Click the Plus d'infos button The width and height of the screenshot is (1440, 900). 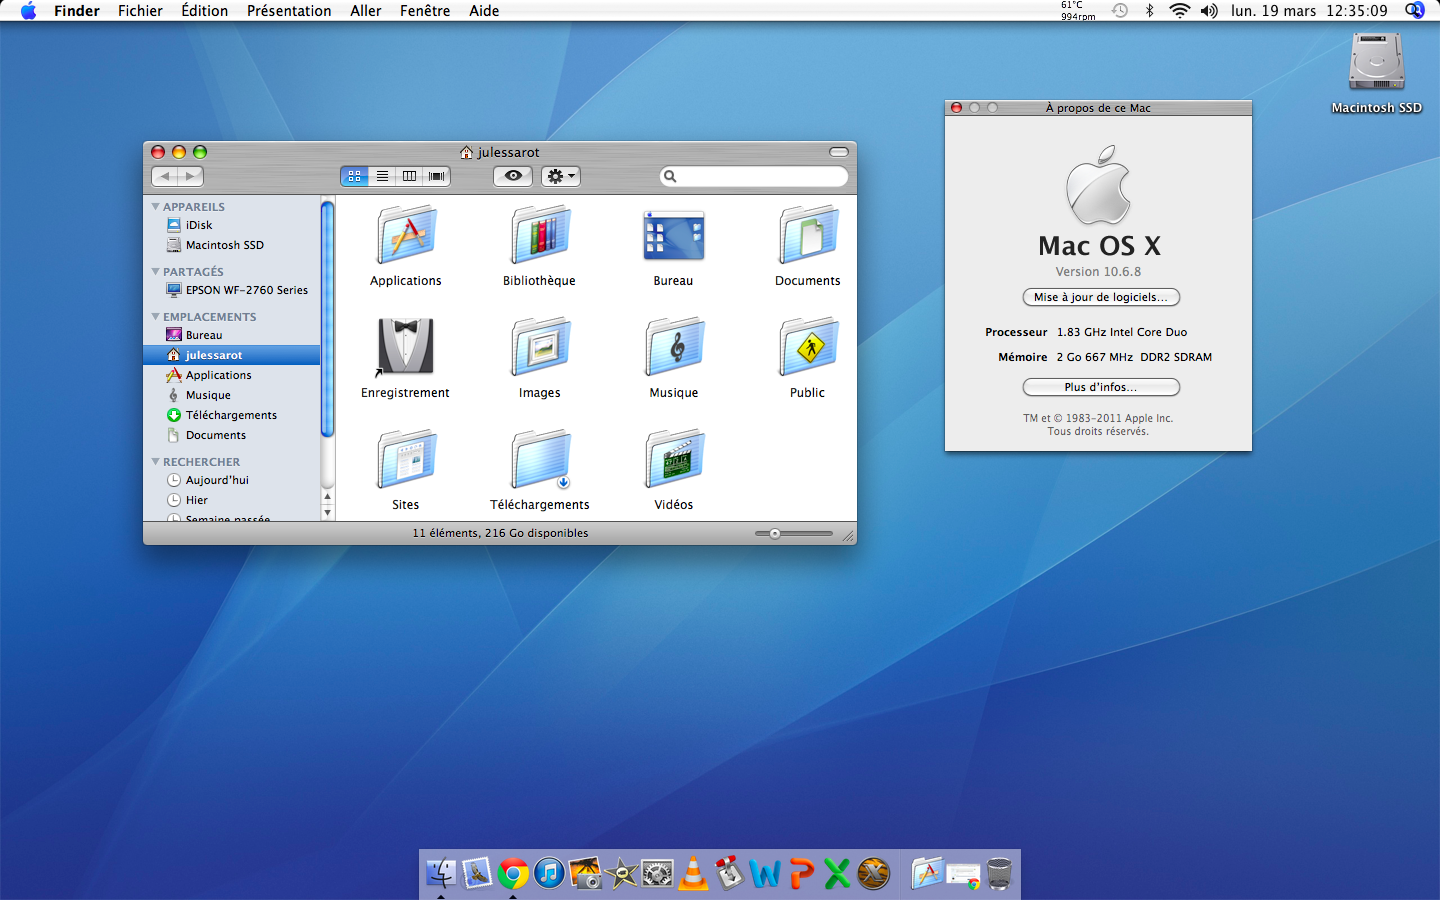click(1100, 387)
